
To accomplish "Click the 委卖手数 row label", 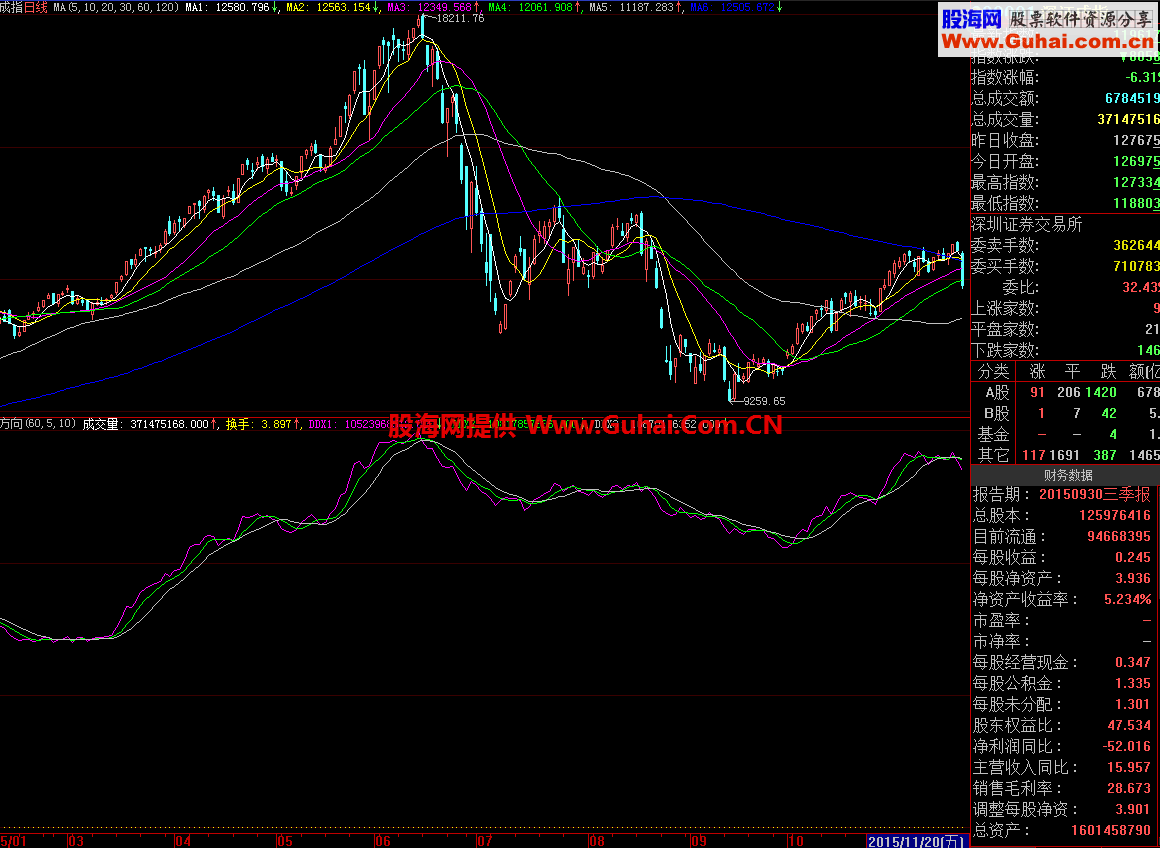I will coord(1005,245).
